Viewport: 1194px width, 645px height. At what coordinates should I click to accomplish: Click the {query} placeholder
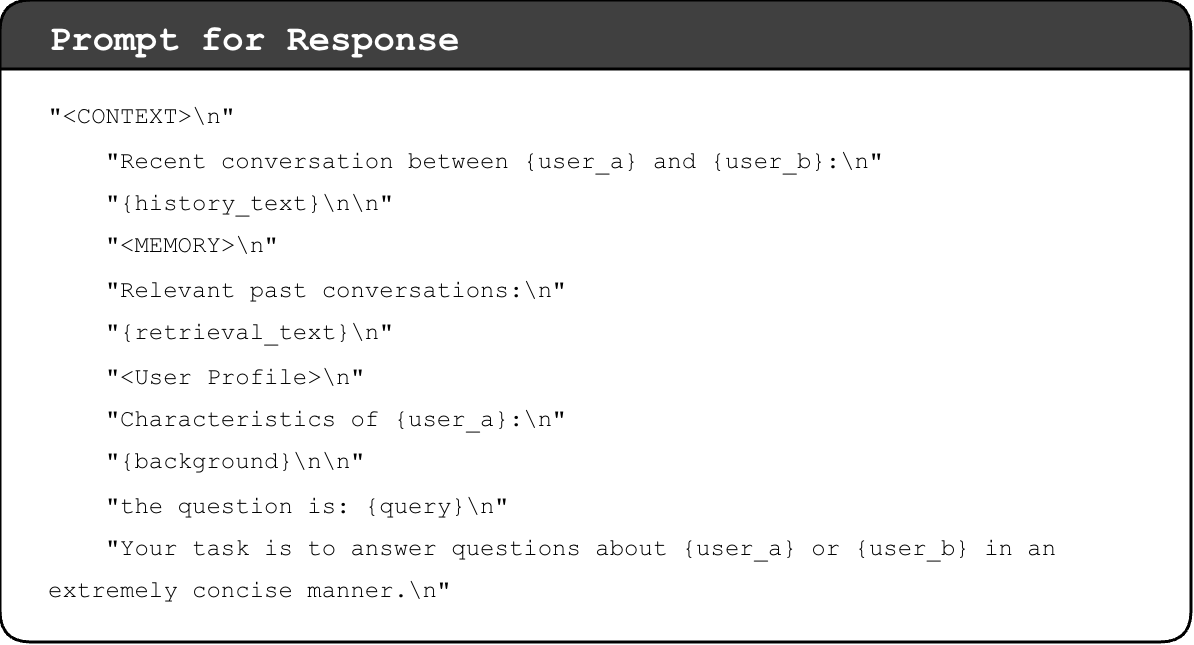pyautogui.click(x=415, y=505)
